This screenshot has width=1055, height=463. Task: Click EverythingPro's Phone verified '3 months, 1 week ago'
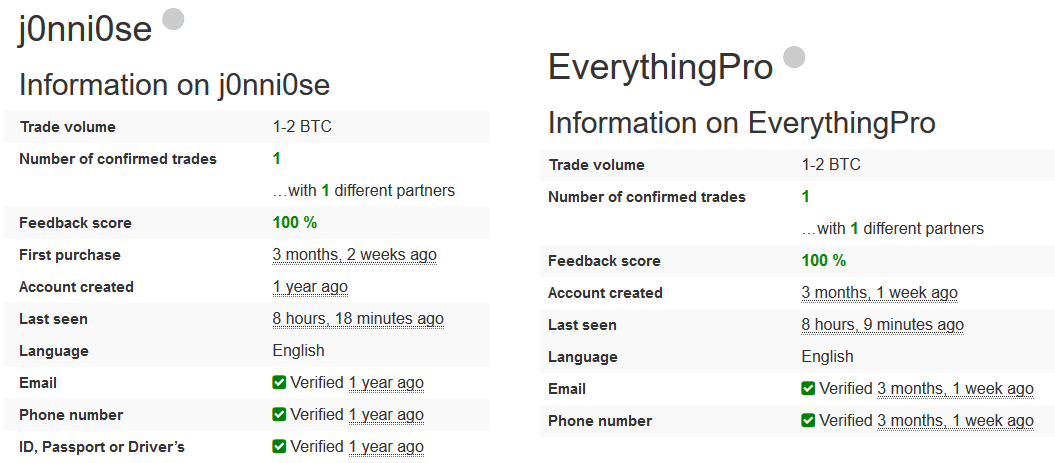coord(955,421)
